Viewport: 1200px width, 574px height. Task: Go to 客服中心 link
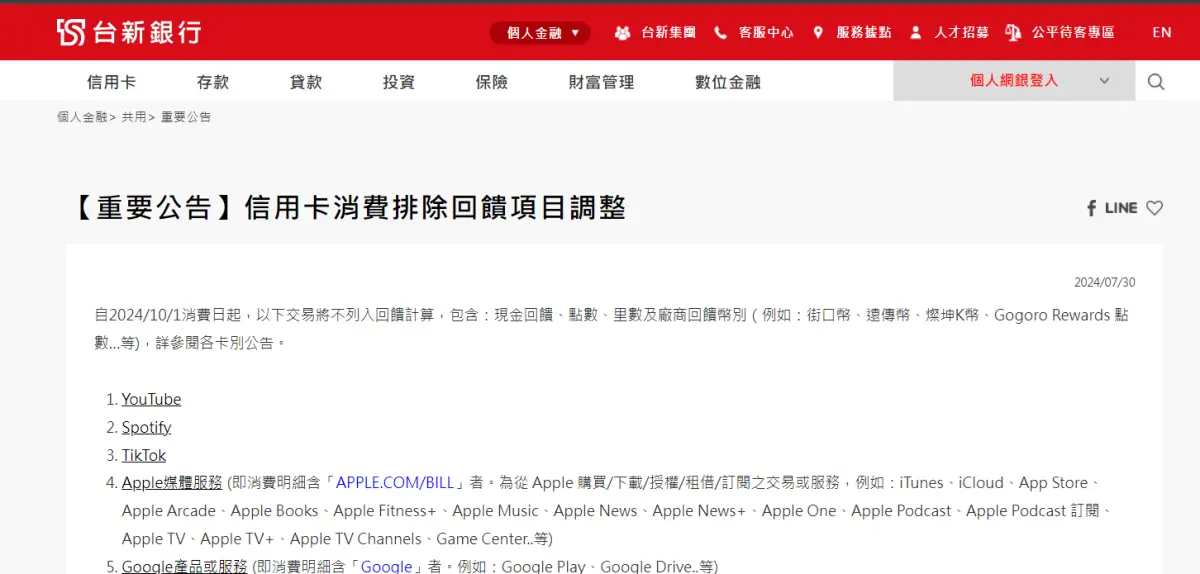pos(766,33)
